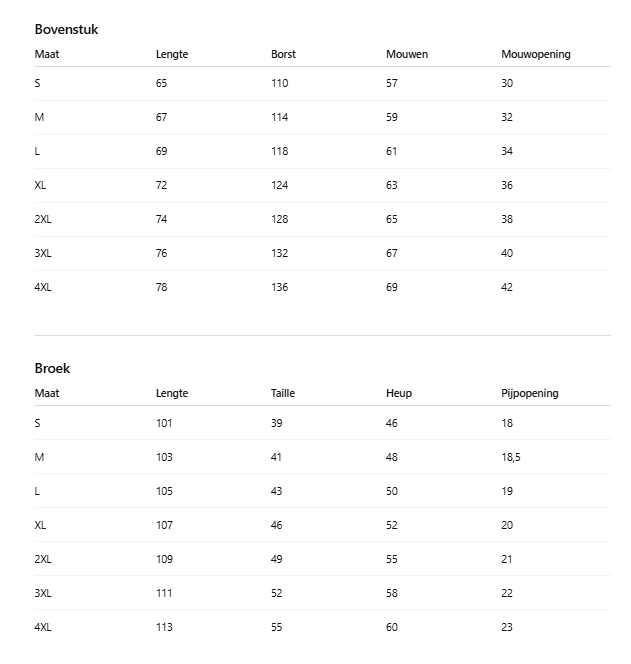Click the Mouwopening column header

click(x=535, y=54)
